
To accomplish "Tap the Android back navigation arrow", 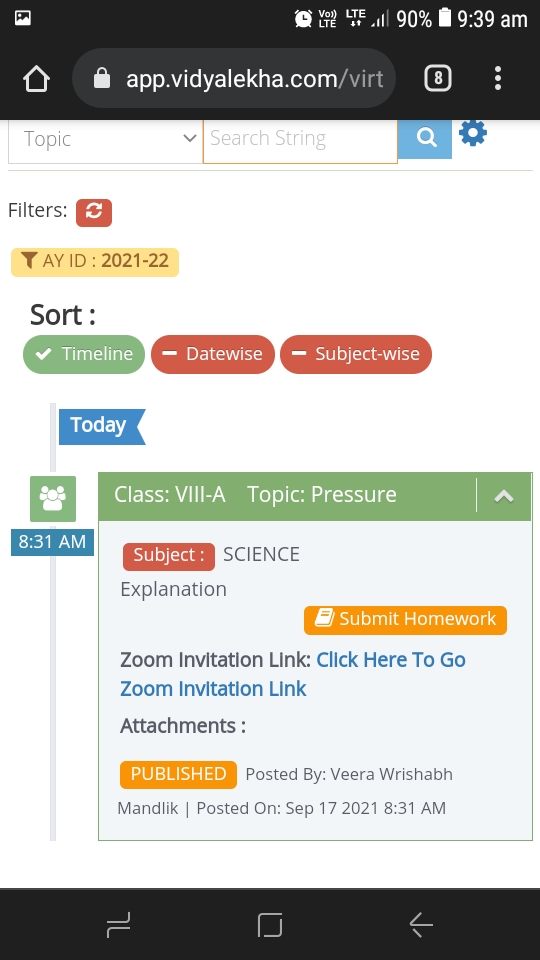I will click(x=421, y=924).
